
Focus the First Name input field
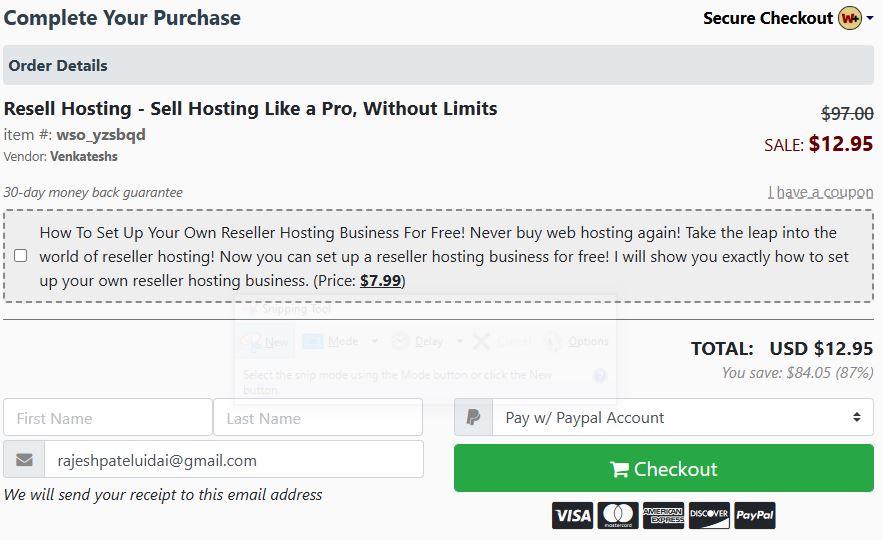[107, 418]
